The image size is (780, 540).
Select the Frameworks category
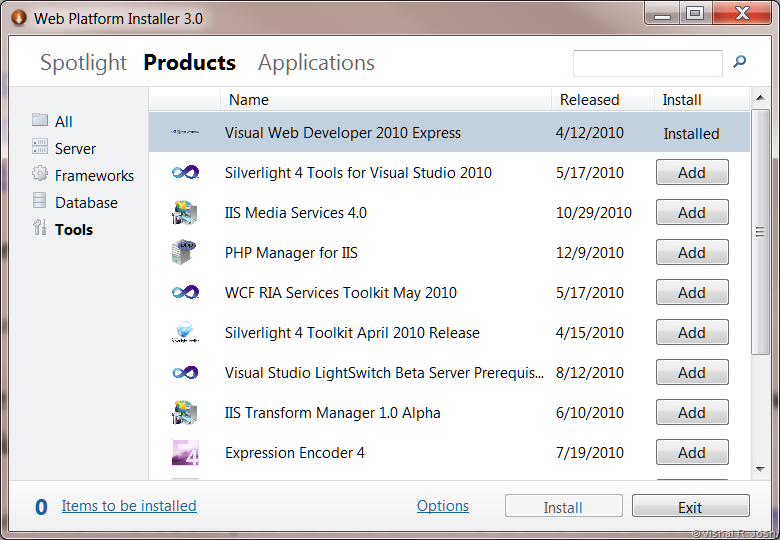tap(94, 175)
